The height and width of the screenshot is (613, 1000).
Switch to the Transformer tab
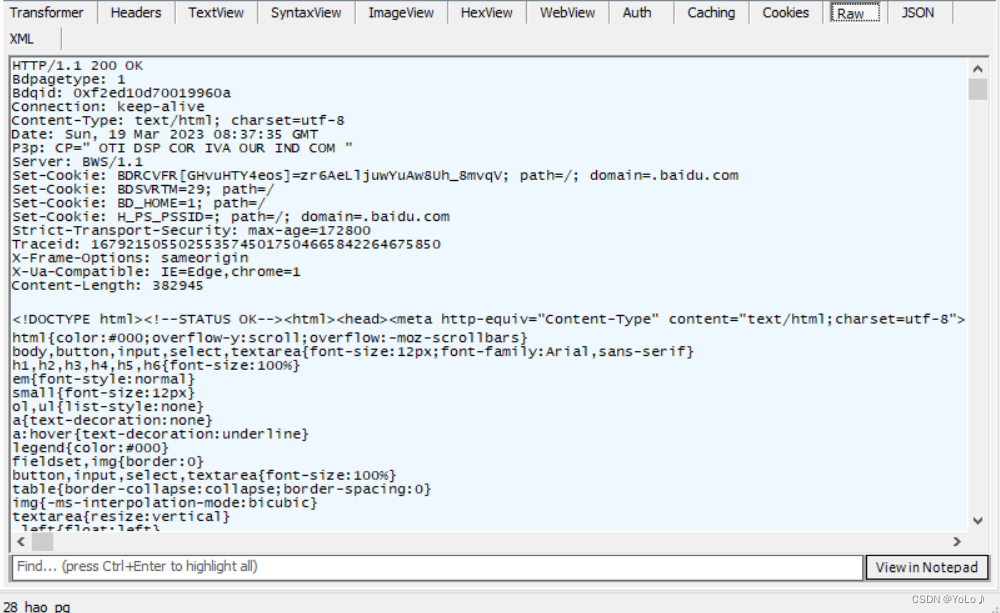coord(49,13)
